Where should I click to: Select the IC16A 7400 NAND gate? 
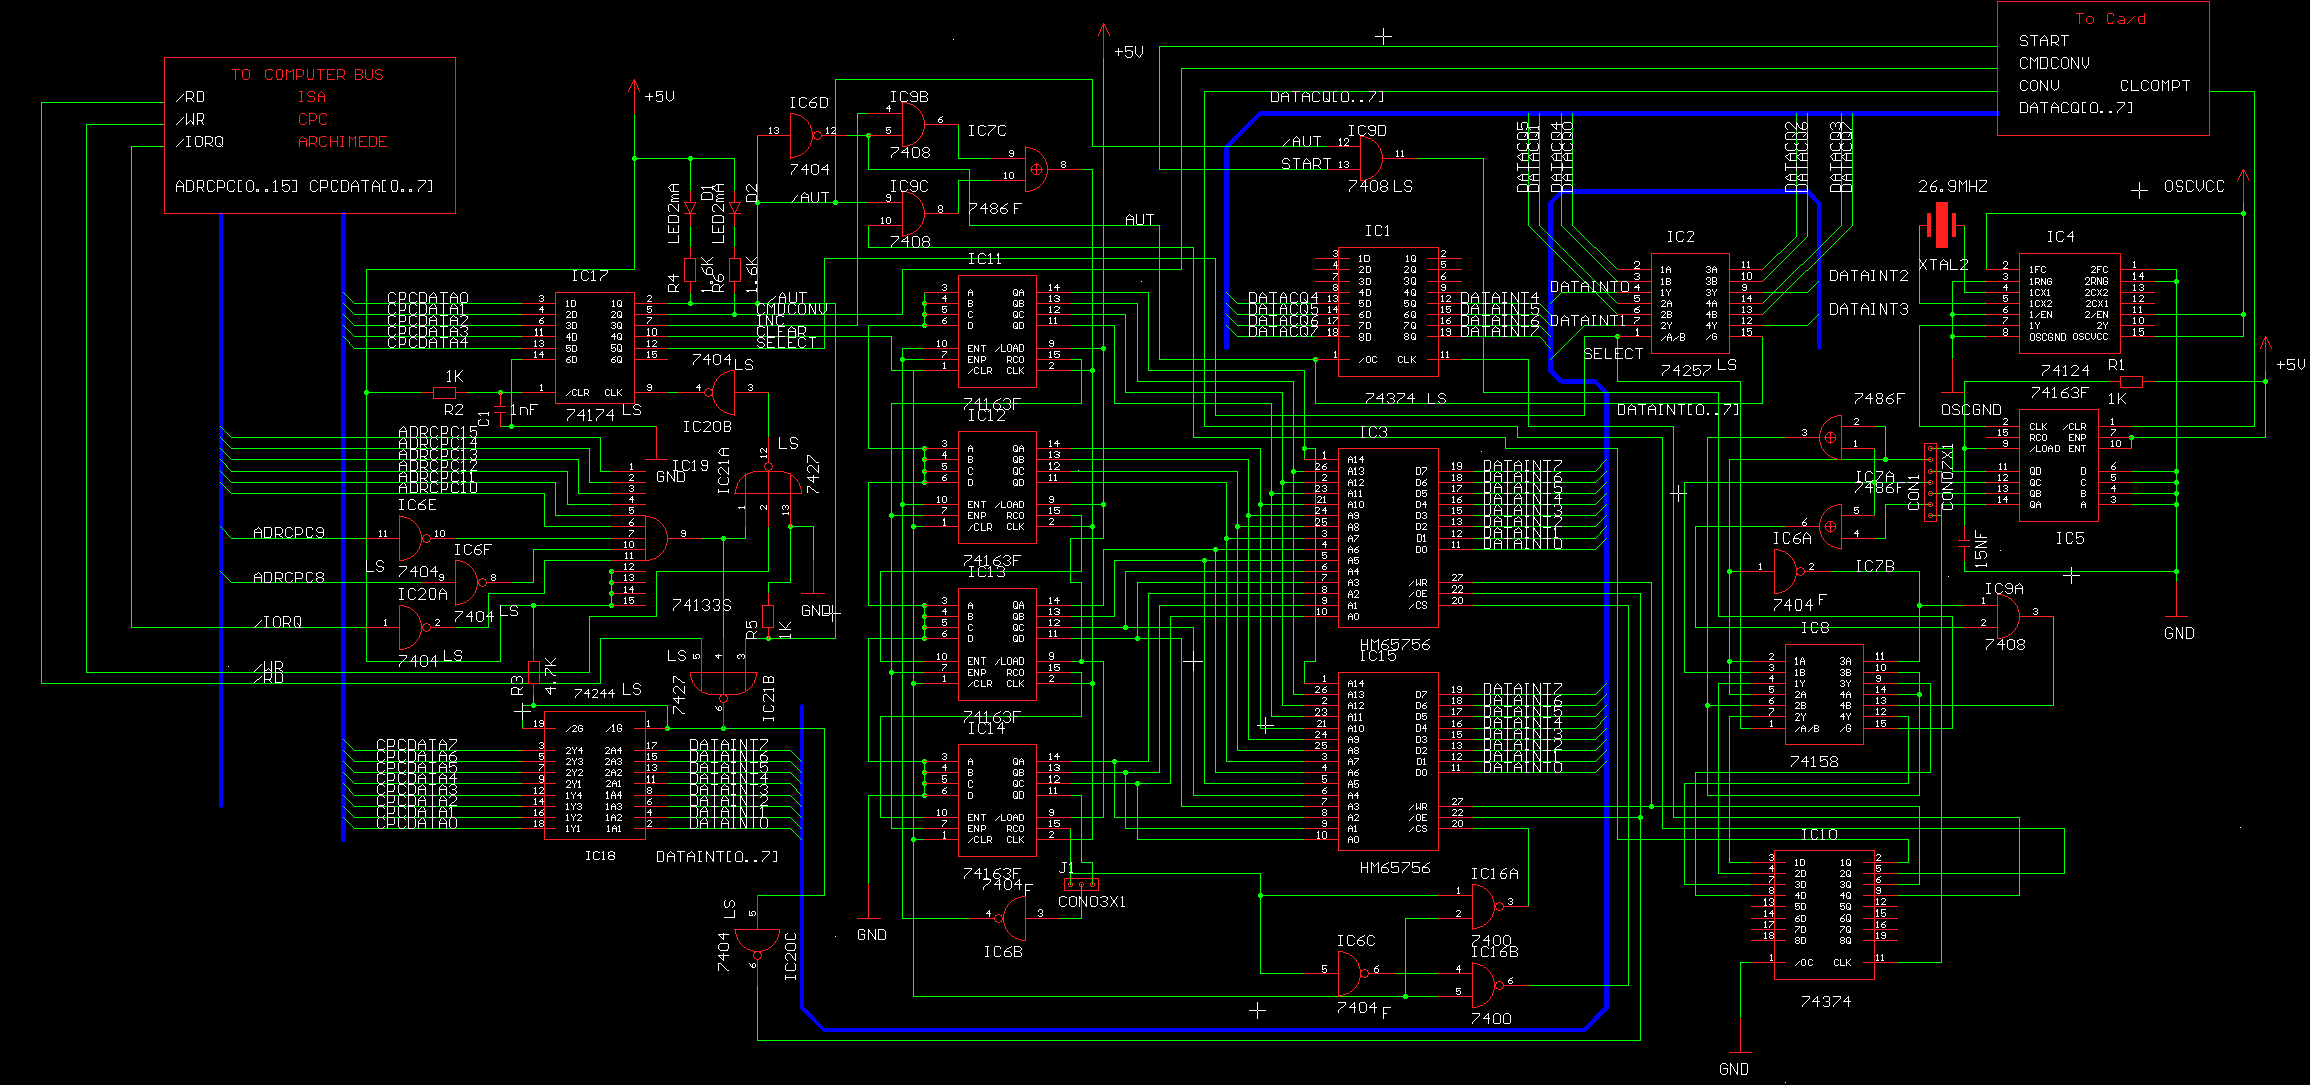click(x=1486, y=908)
